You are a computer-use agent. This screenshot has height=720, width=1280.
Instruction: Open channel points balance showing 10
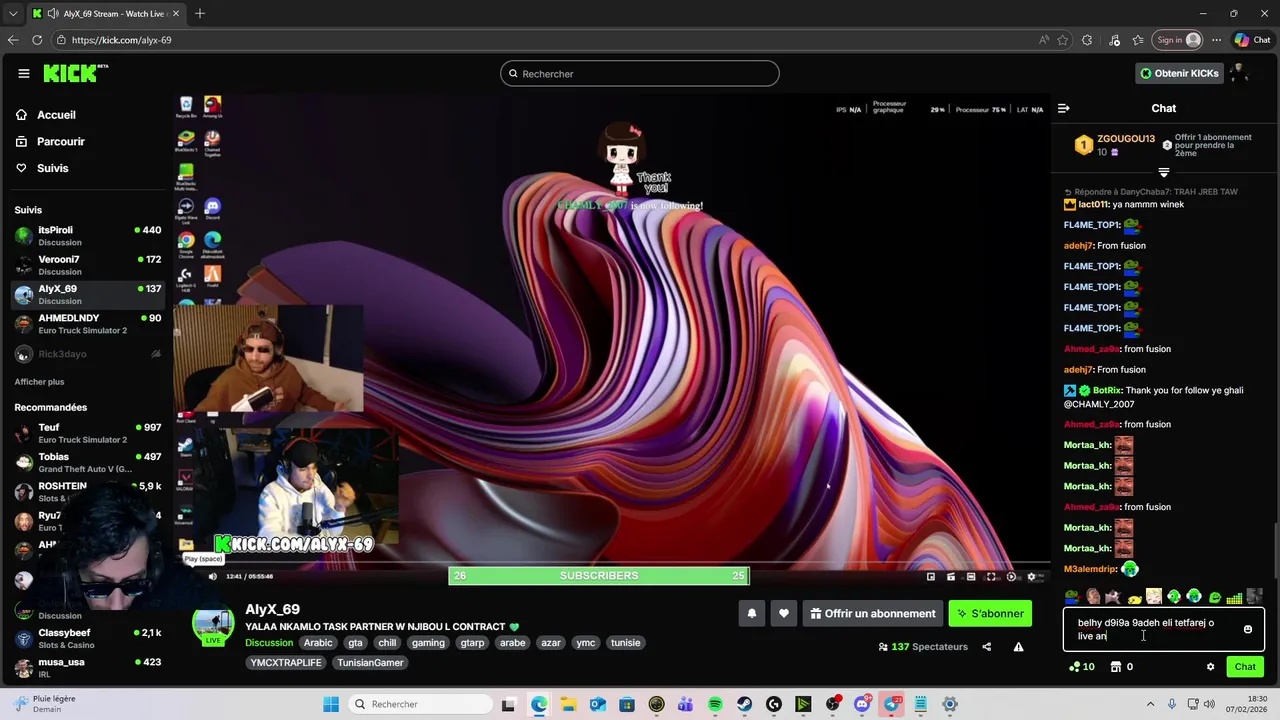pos(1082,667)
